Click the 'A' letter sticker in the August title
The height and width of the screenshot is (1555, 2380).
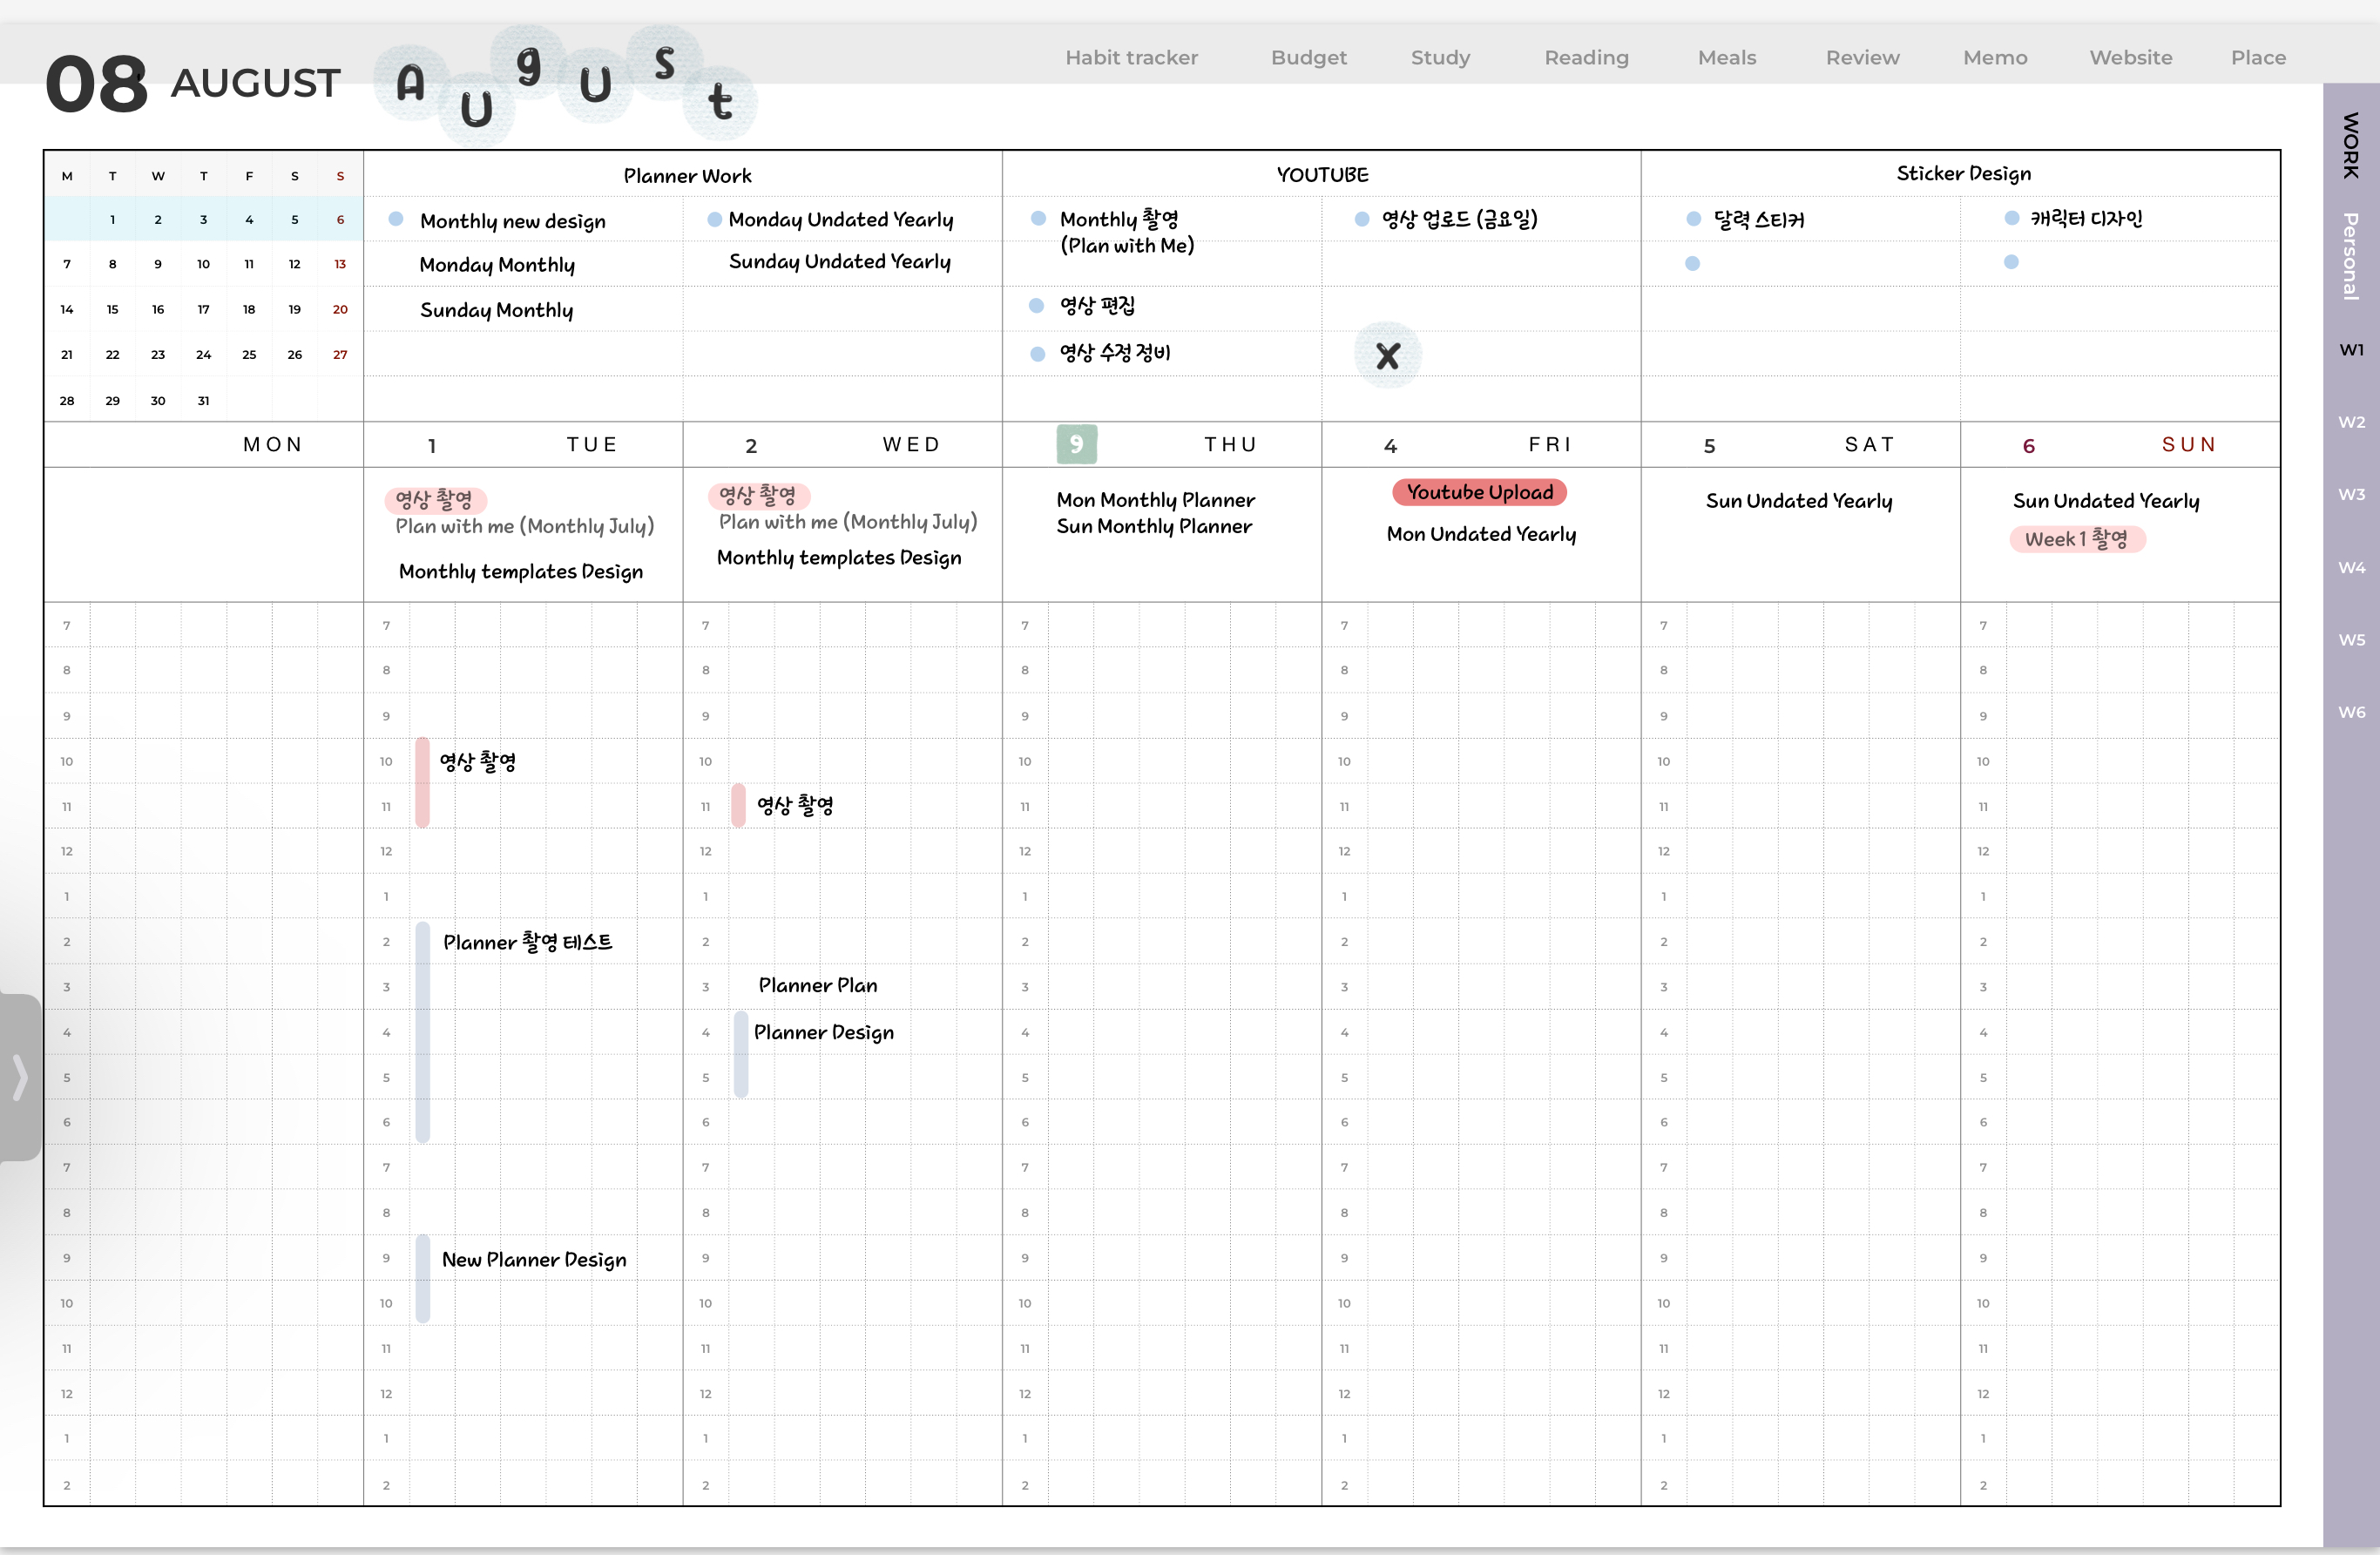410,84
